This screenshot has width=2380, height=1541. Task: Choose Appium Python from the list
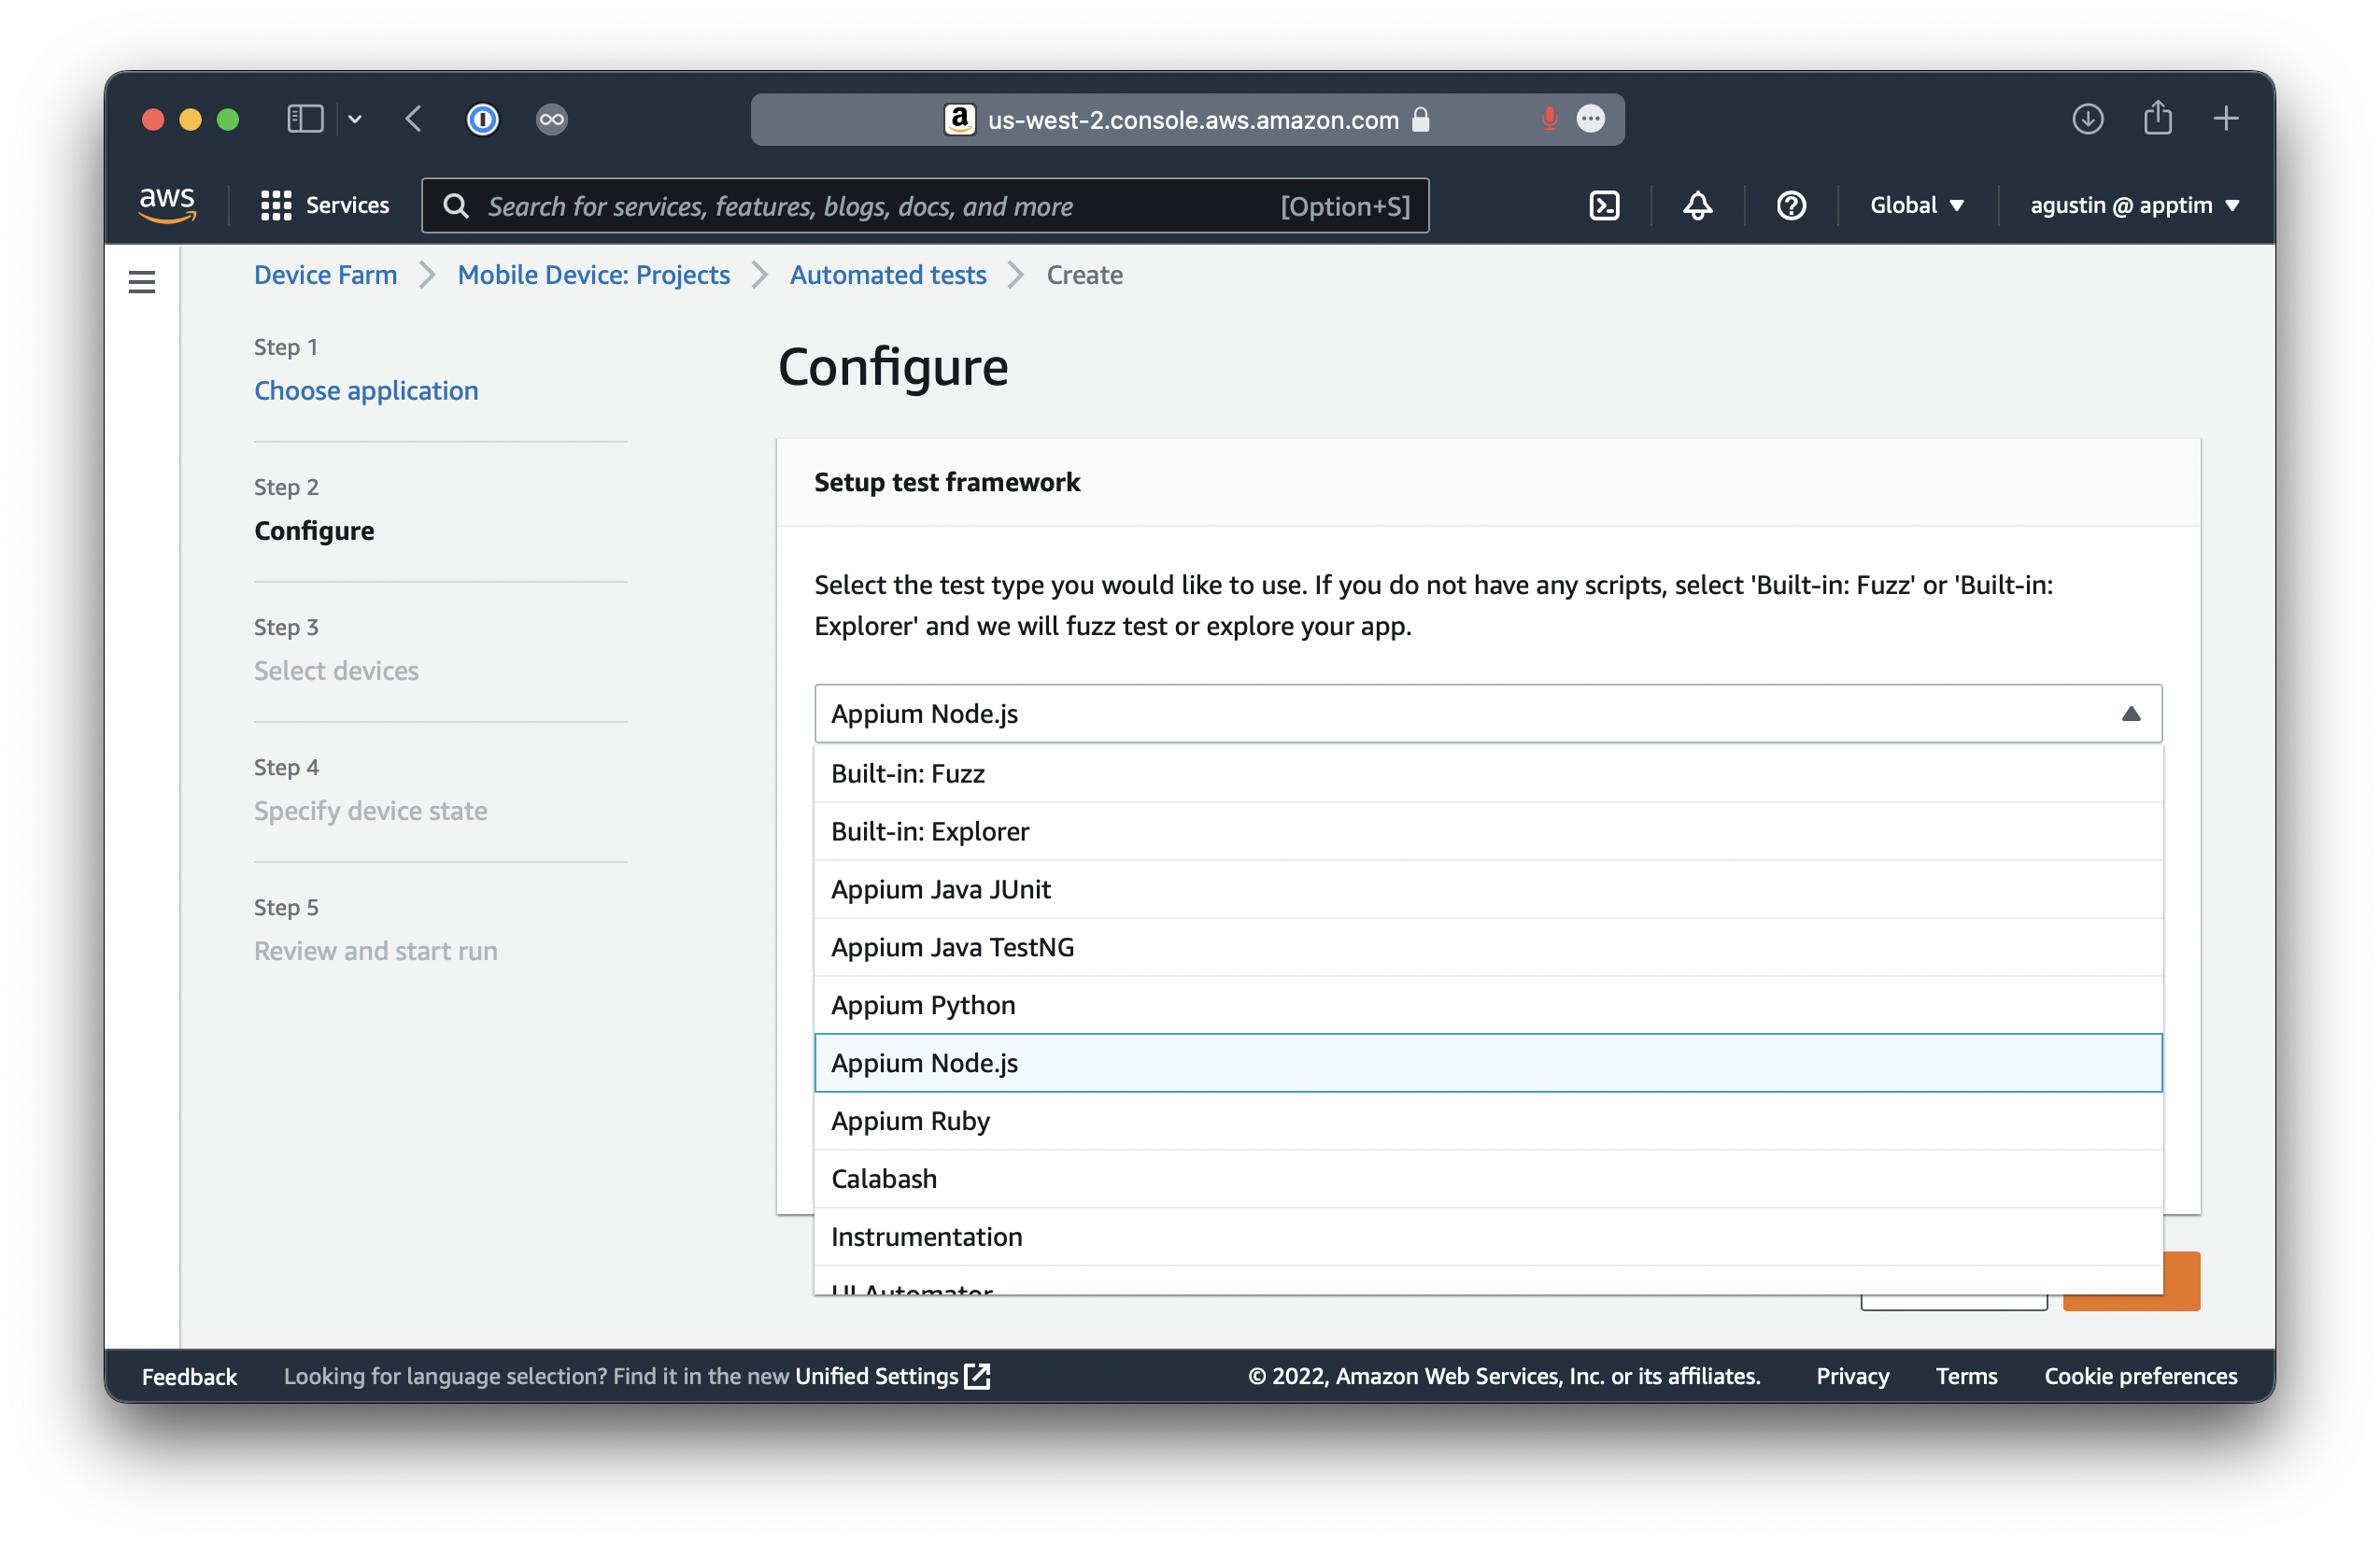(x=923, y=1005)
